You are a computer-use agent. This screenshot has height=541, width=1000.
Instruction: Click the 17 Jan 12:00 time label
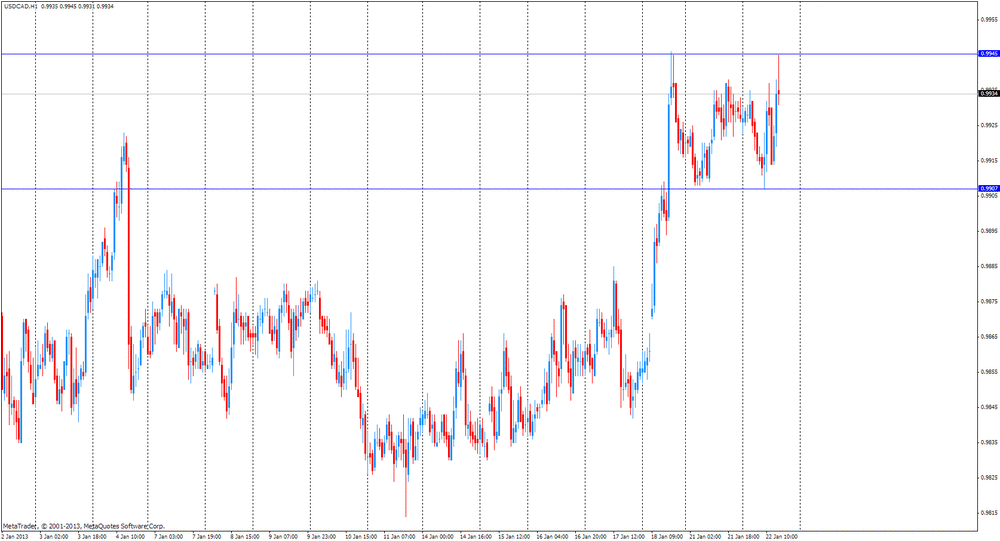629,537
